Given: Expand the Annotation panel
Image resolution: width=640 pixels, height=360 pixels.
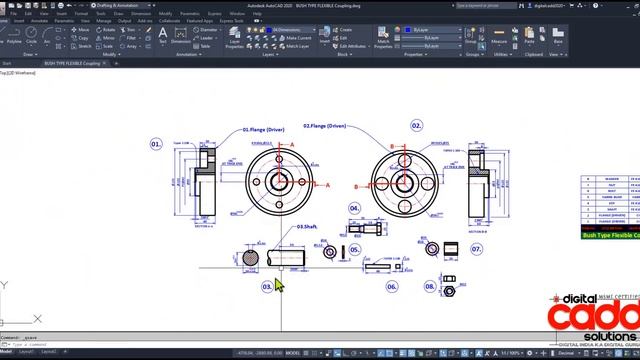Looking at the screenshot, I should 189,54.
